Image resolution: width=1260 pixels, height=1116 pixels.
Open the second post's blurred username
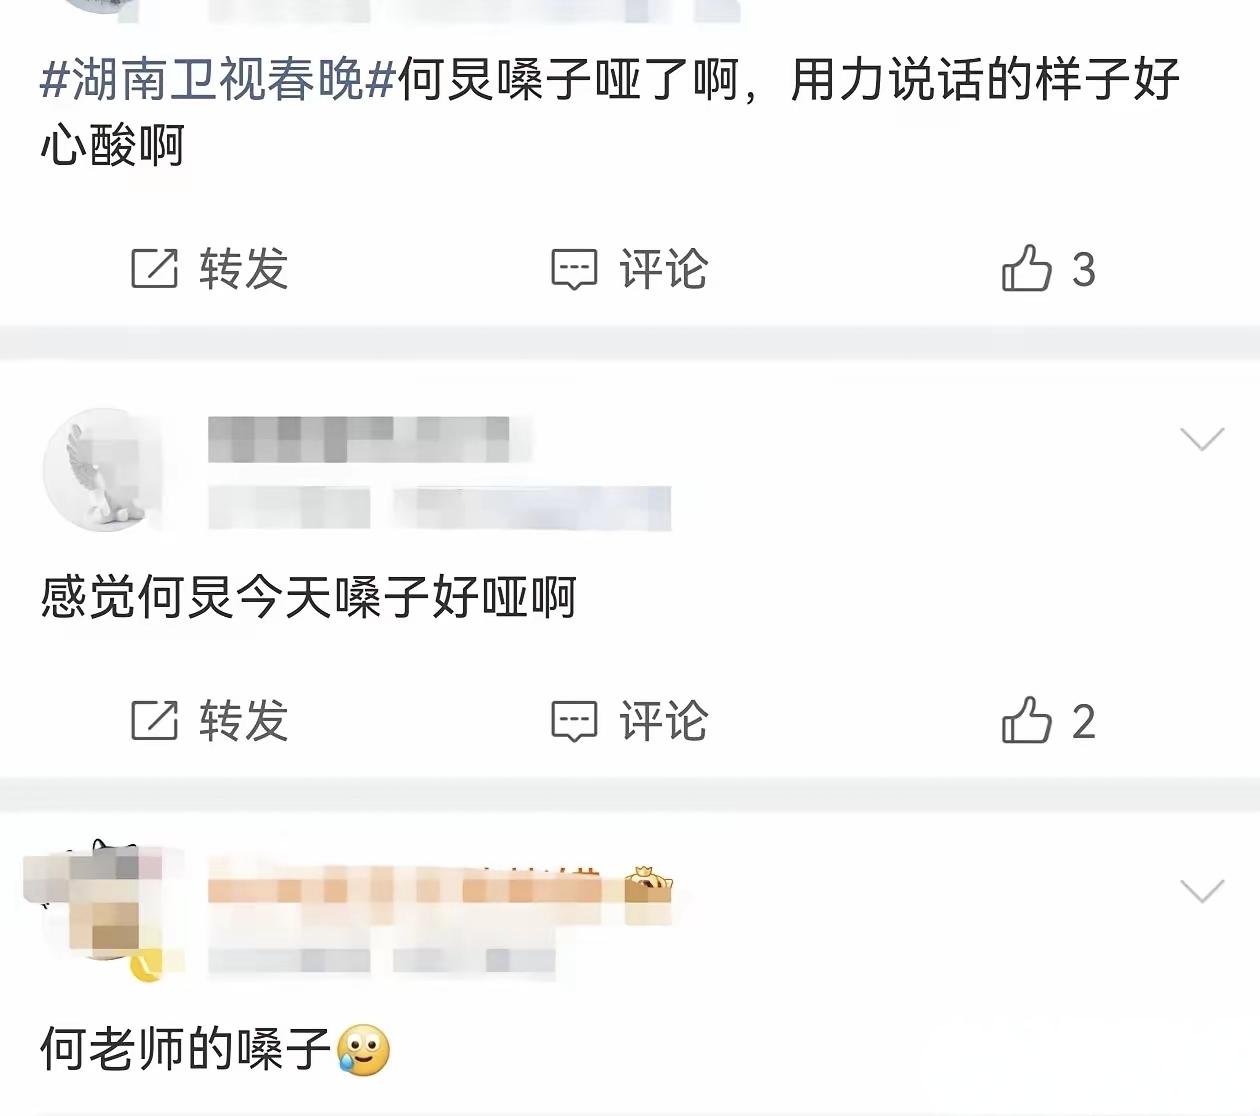pyautogui.click(x=360, y=439)
